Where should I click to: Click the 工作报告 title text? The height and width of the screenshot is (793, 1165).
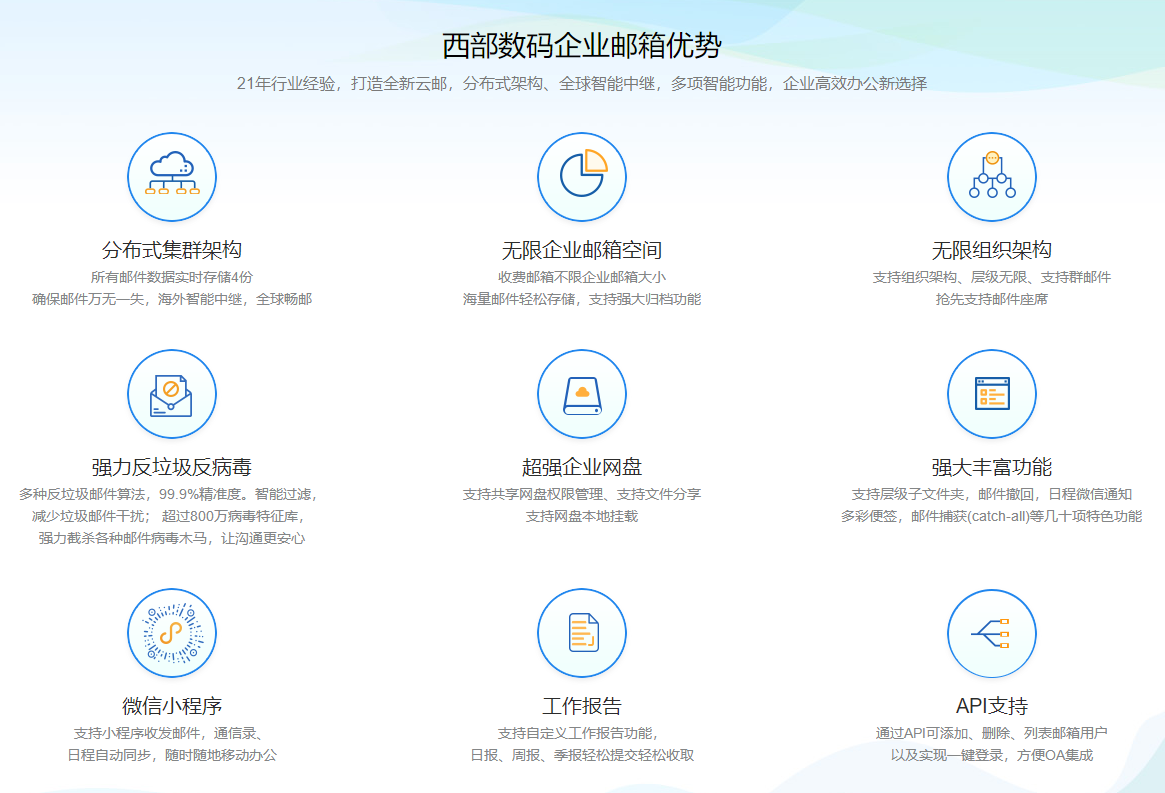pyautogui.click(x=582, y=706)
